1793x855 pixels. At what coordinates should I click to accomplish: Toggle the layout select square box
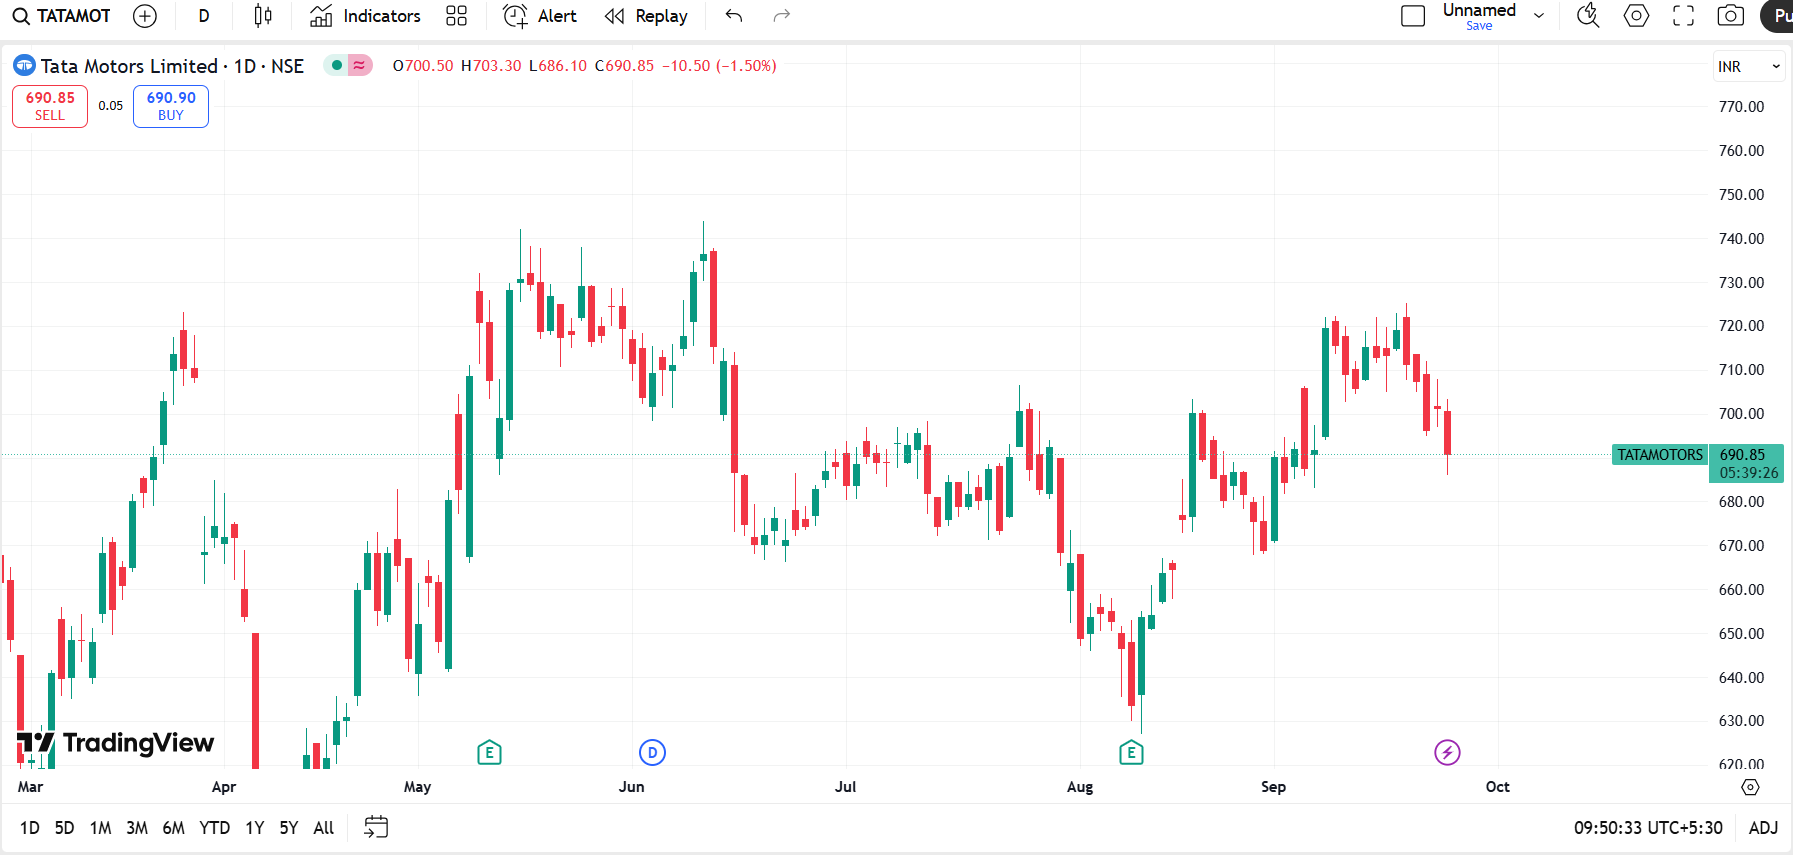click(x=1413, y=16)
